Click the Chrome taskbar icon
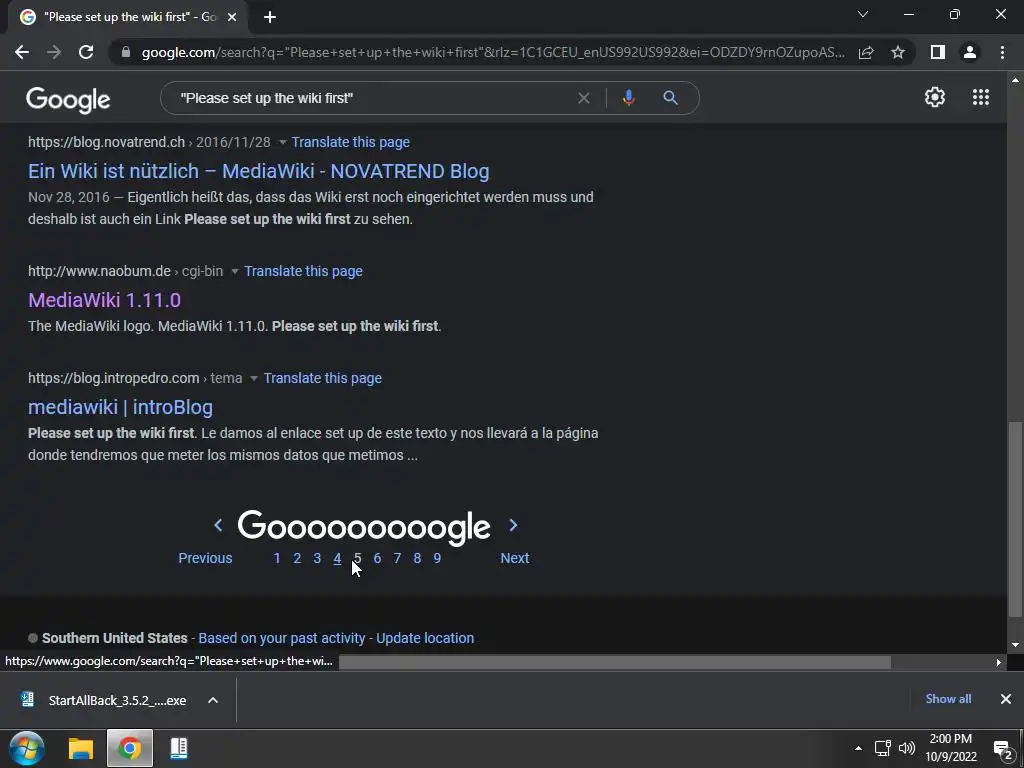This screenshot has width=1024, height=768. point(130,748)
